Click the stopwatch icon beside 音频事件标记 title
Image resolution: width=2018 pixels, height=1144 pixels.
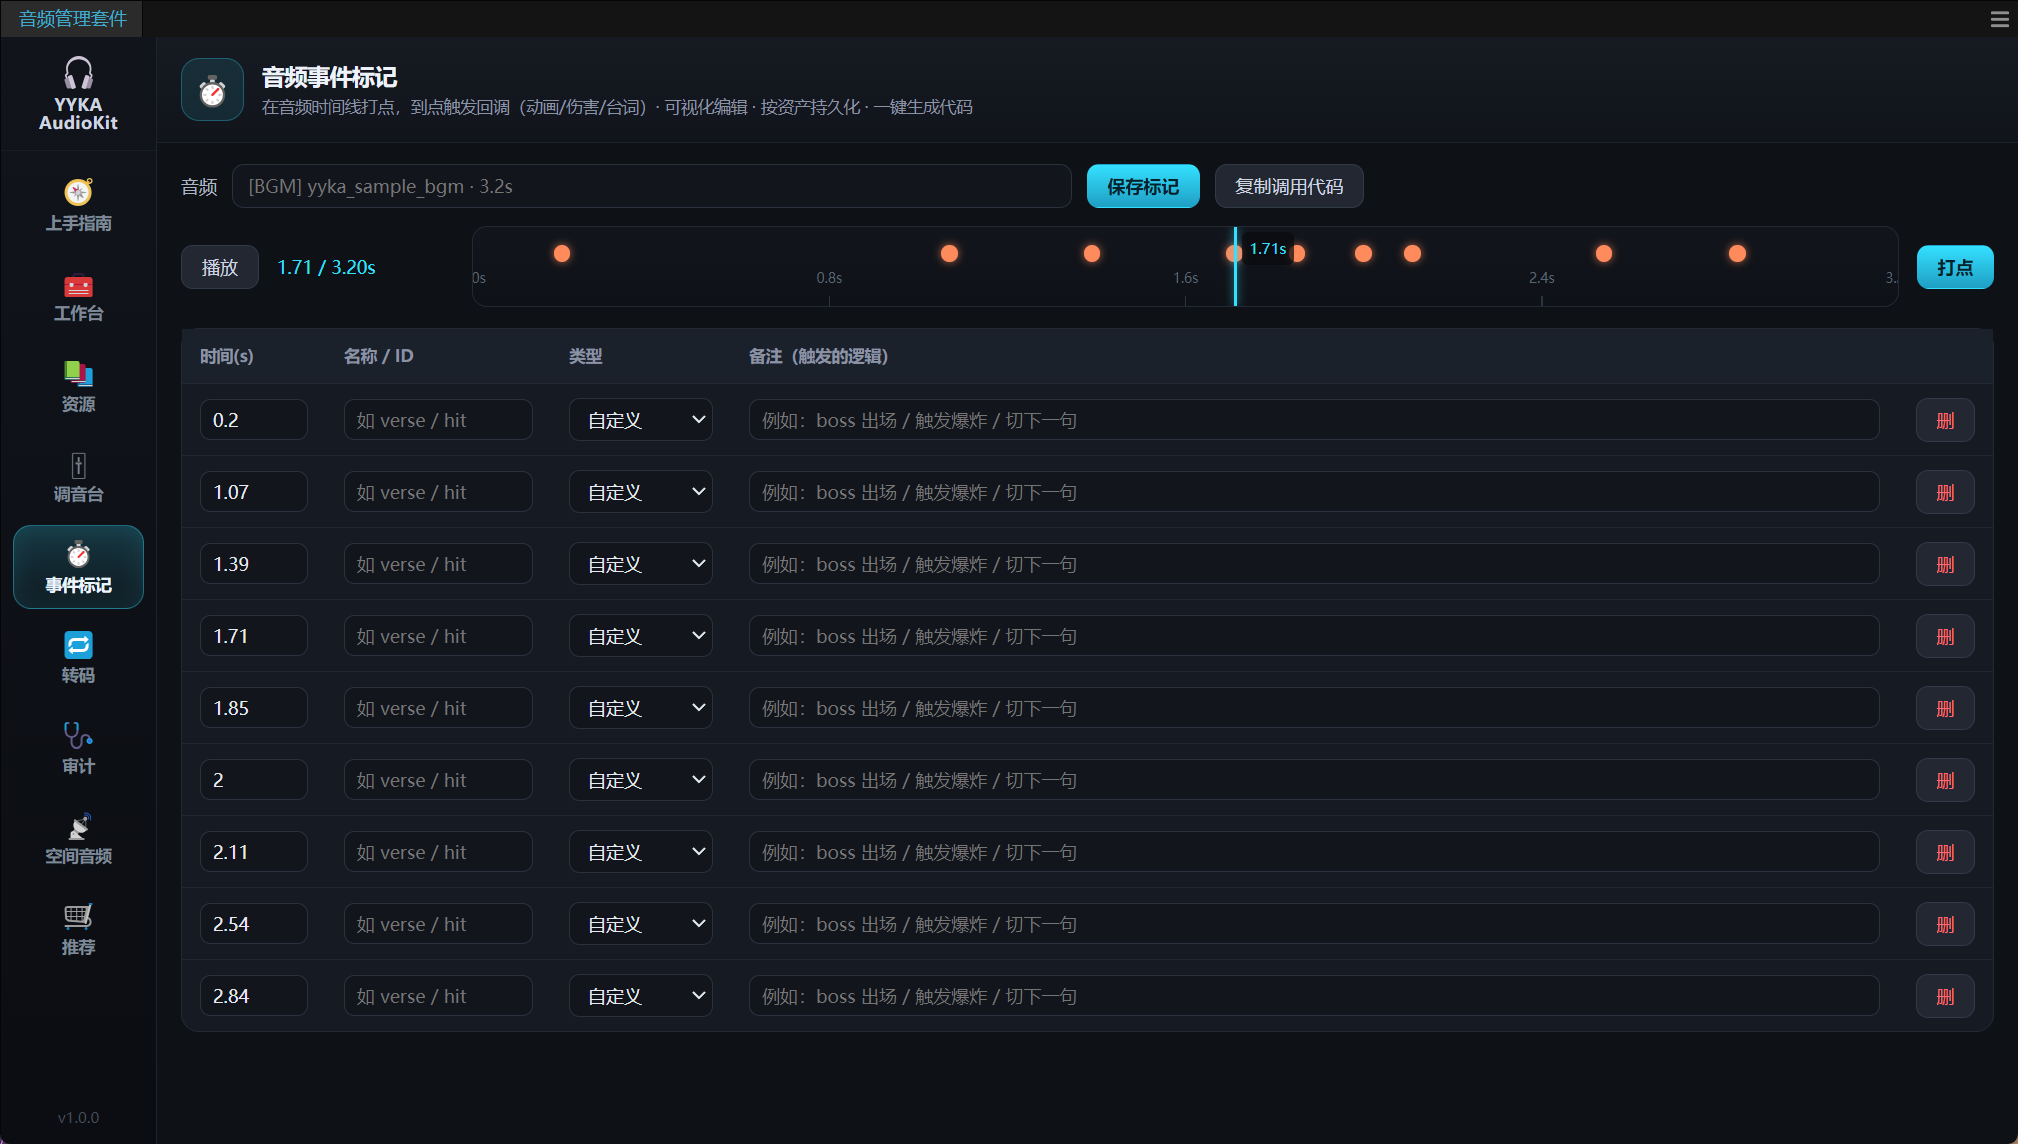tap(212, 90)
